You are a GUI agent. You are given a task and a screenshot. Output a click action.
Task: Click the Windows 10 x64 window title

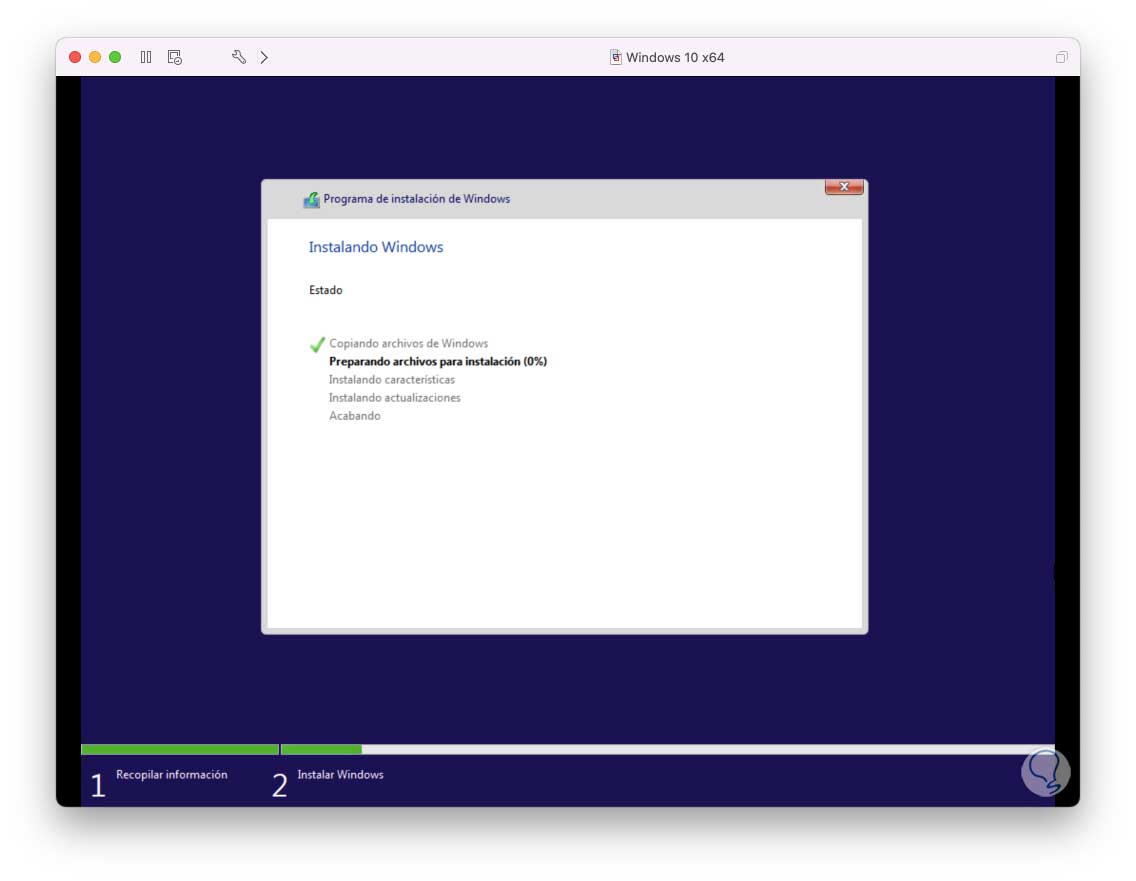click(674, 57)
